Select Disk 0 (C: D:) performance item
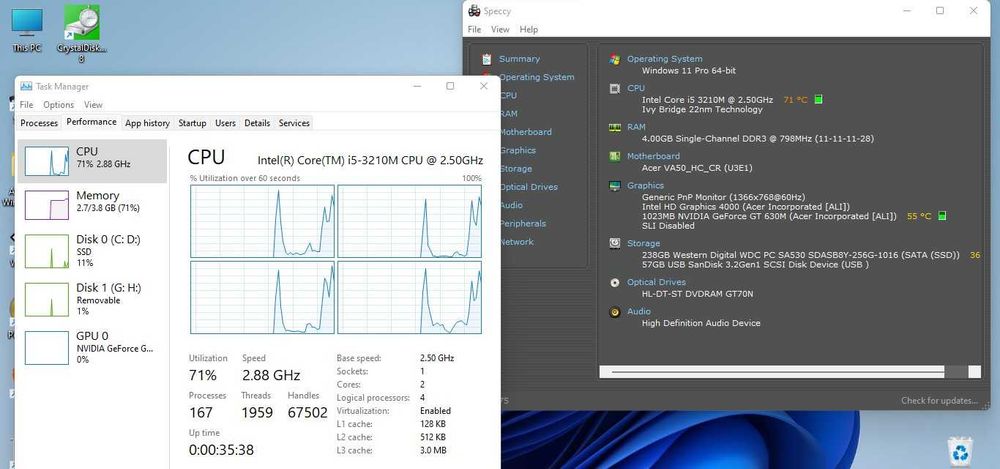Viewport: 1000px width, 469px height. click(93, 251)
